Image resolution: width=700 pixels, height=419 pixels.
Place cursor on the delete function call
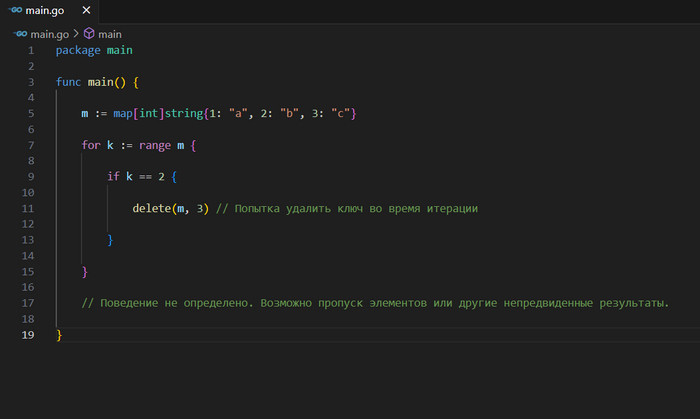tap(151, 209)
